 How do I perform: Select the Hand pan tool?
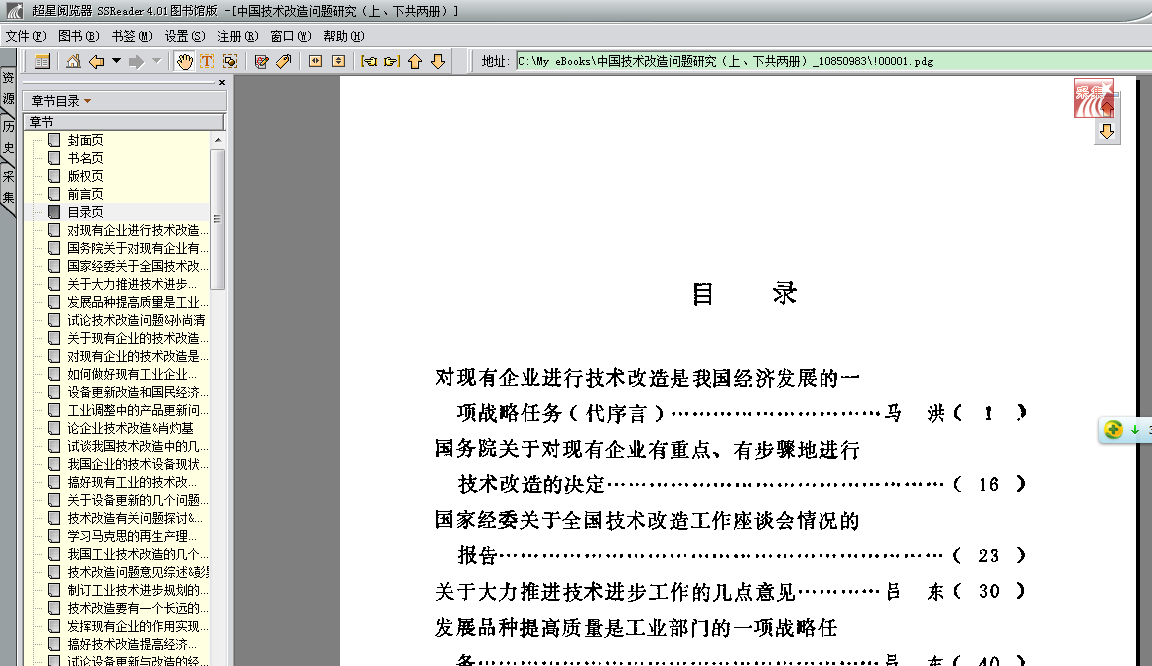(x=184, y=62)
